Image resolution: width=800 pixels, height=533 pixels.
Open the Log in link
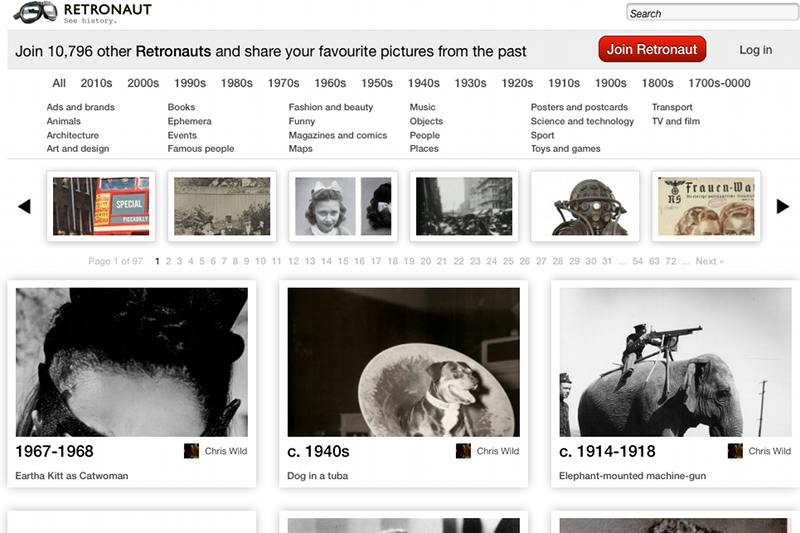[756, 50]
